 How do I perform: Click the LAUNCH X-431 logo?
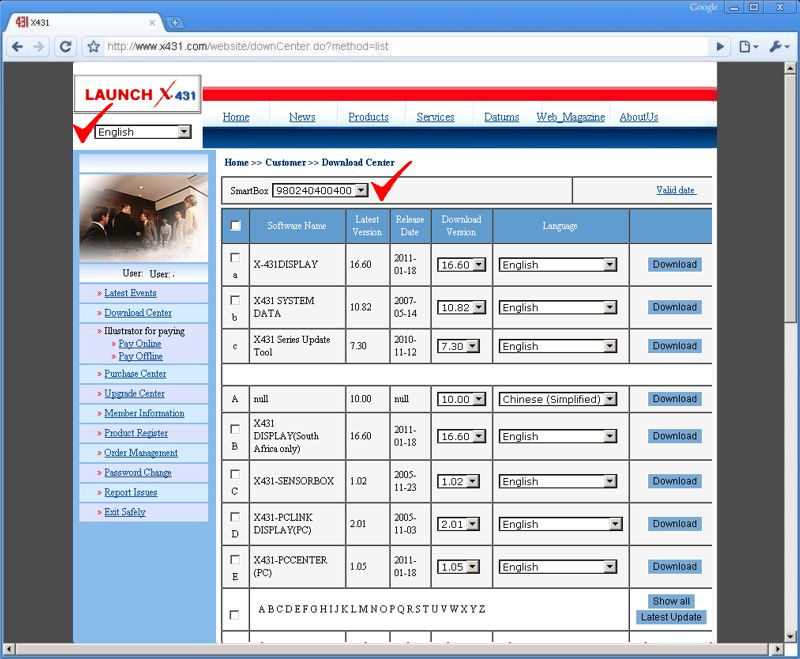138,94
